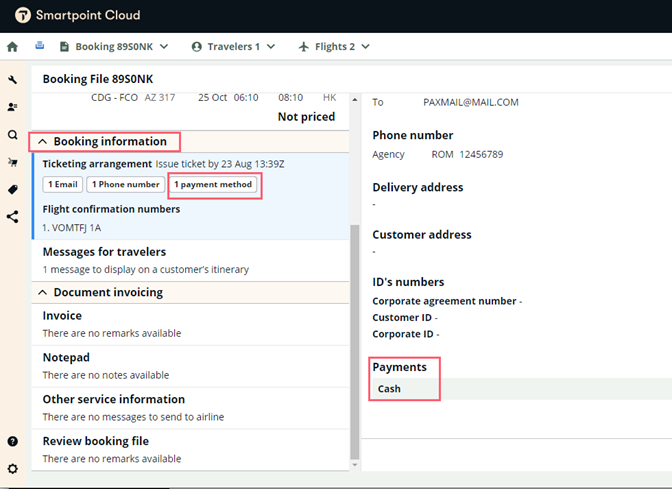Collapse the Booking information section
This screenshot has height=489, width=672.
42,141
